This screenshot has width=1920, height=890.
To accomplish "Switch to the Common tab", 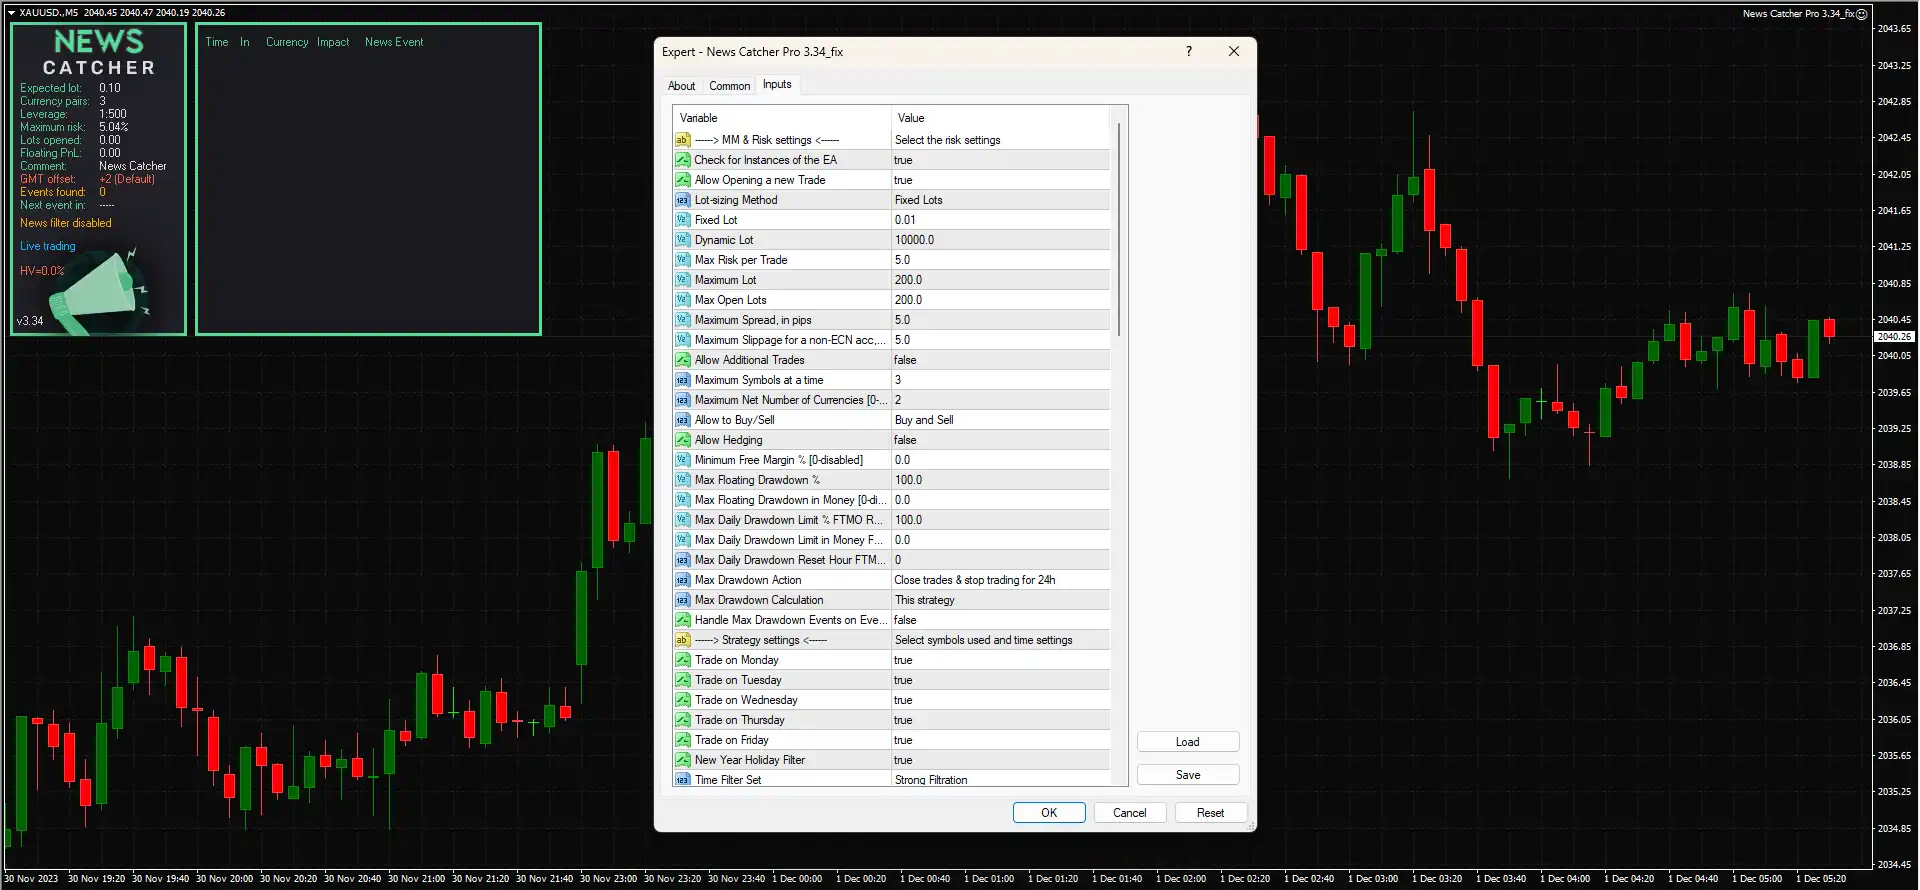I will pyautogui.click(x=729, y=86).
